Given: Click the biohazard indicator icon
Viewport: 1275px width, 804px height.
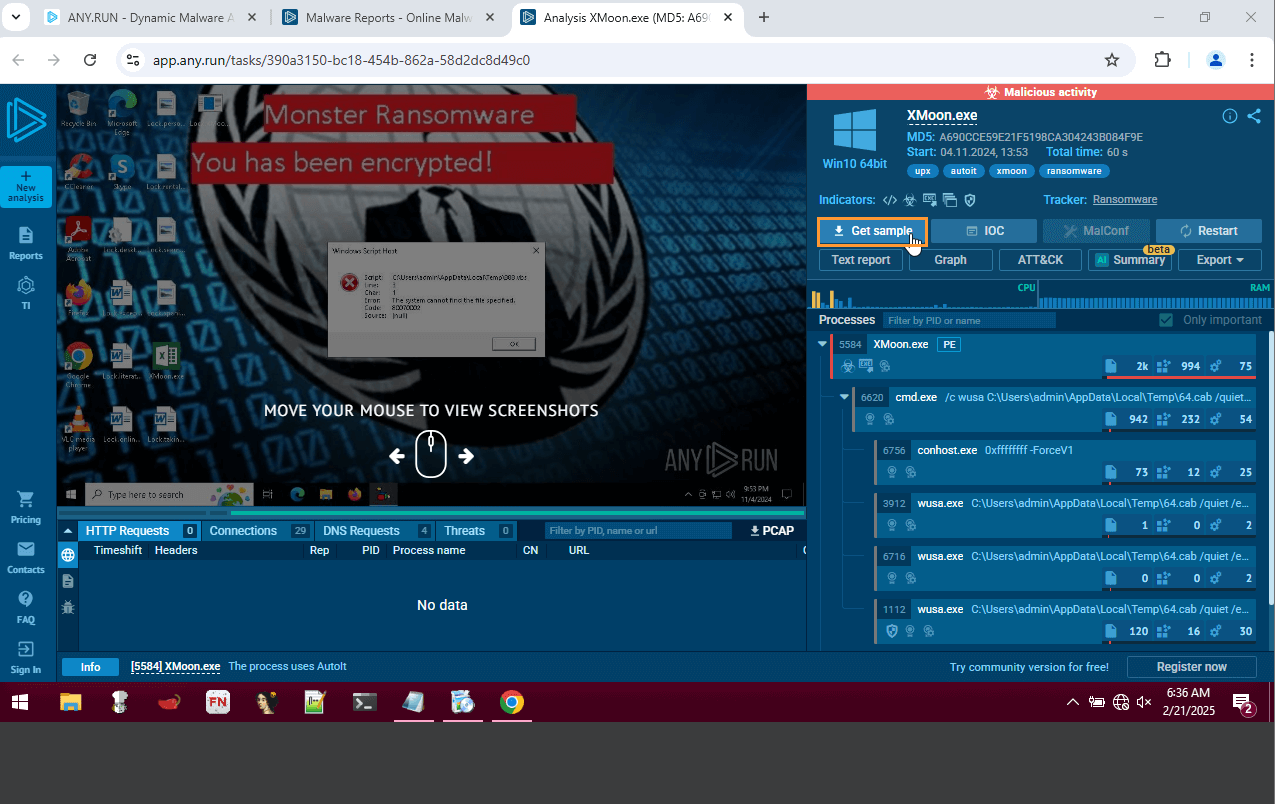Looking at the screenshot, I should pos(909,200).
